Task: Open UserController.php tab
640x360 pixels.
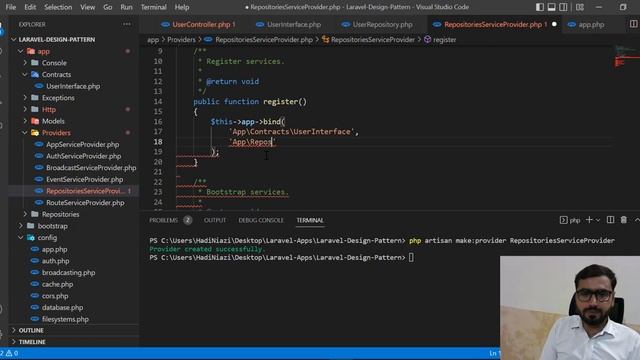Action: (198, 24)
